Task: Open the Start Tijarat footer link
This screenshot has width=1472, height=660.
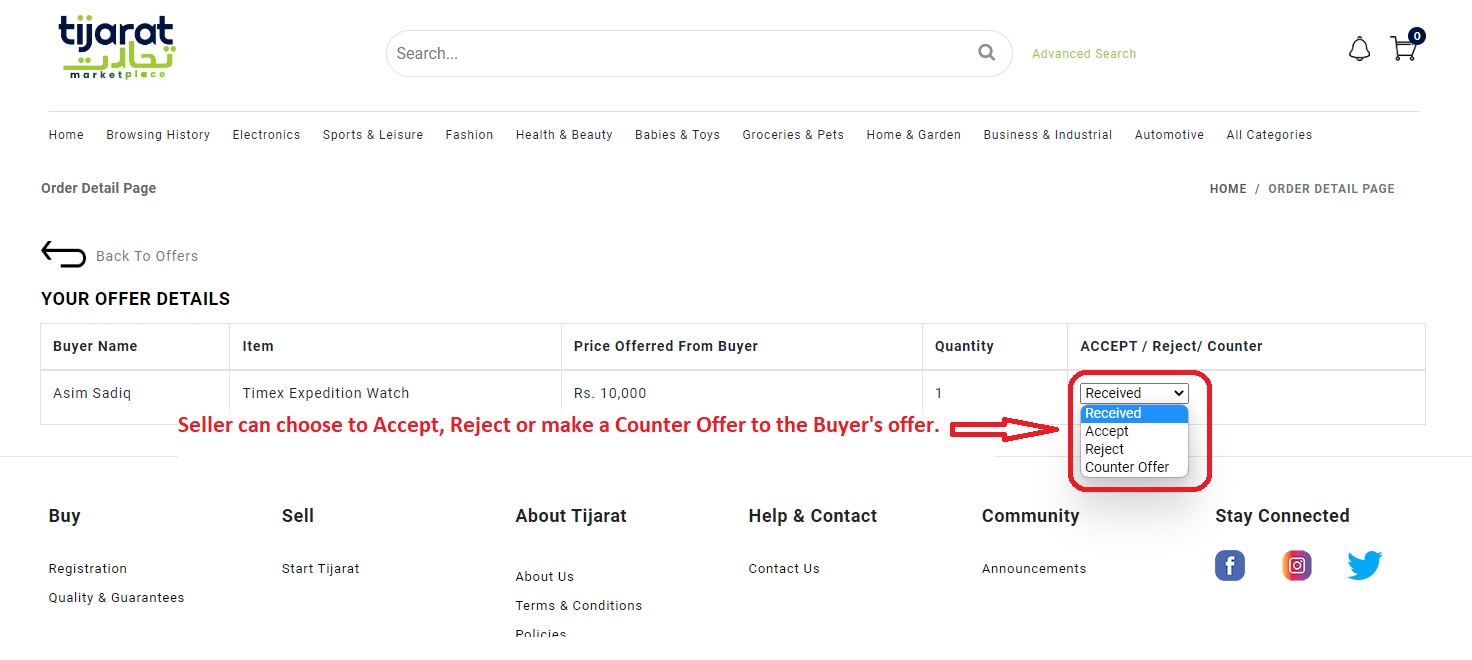Action: 321,569
